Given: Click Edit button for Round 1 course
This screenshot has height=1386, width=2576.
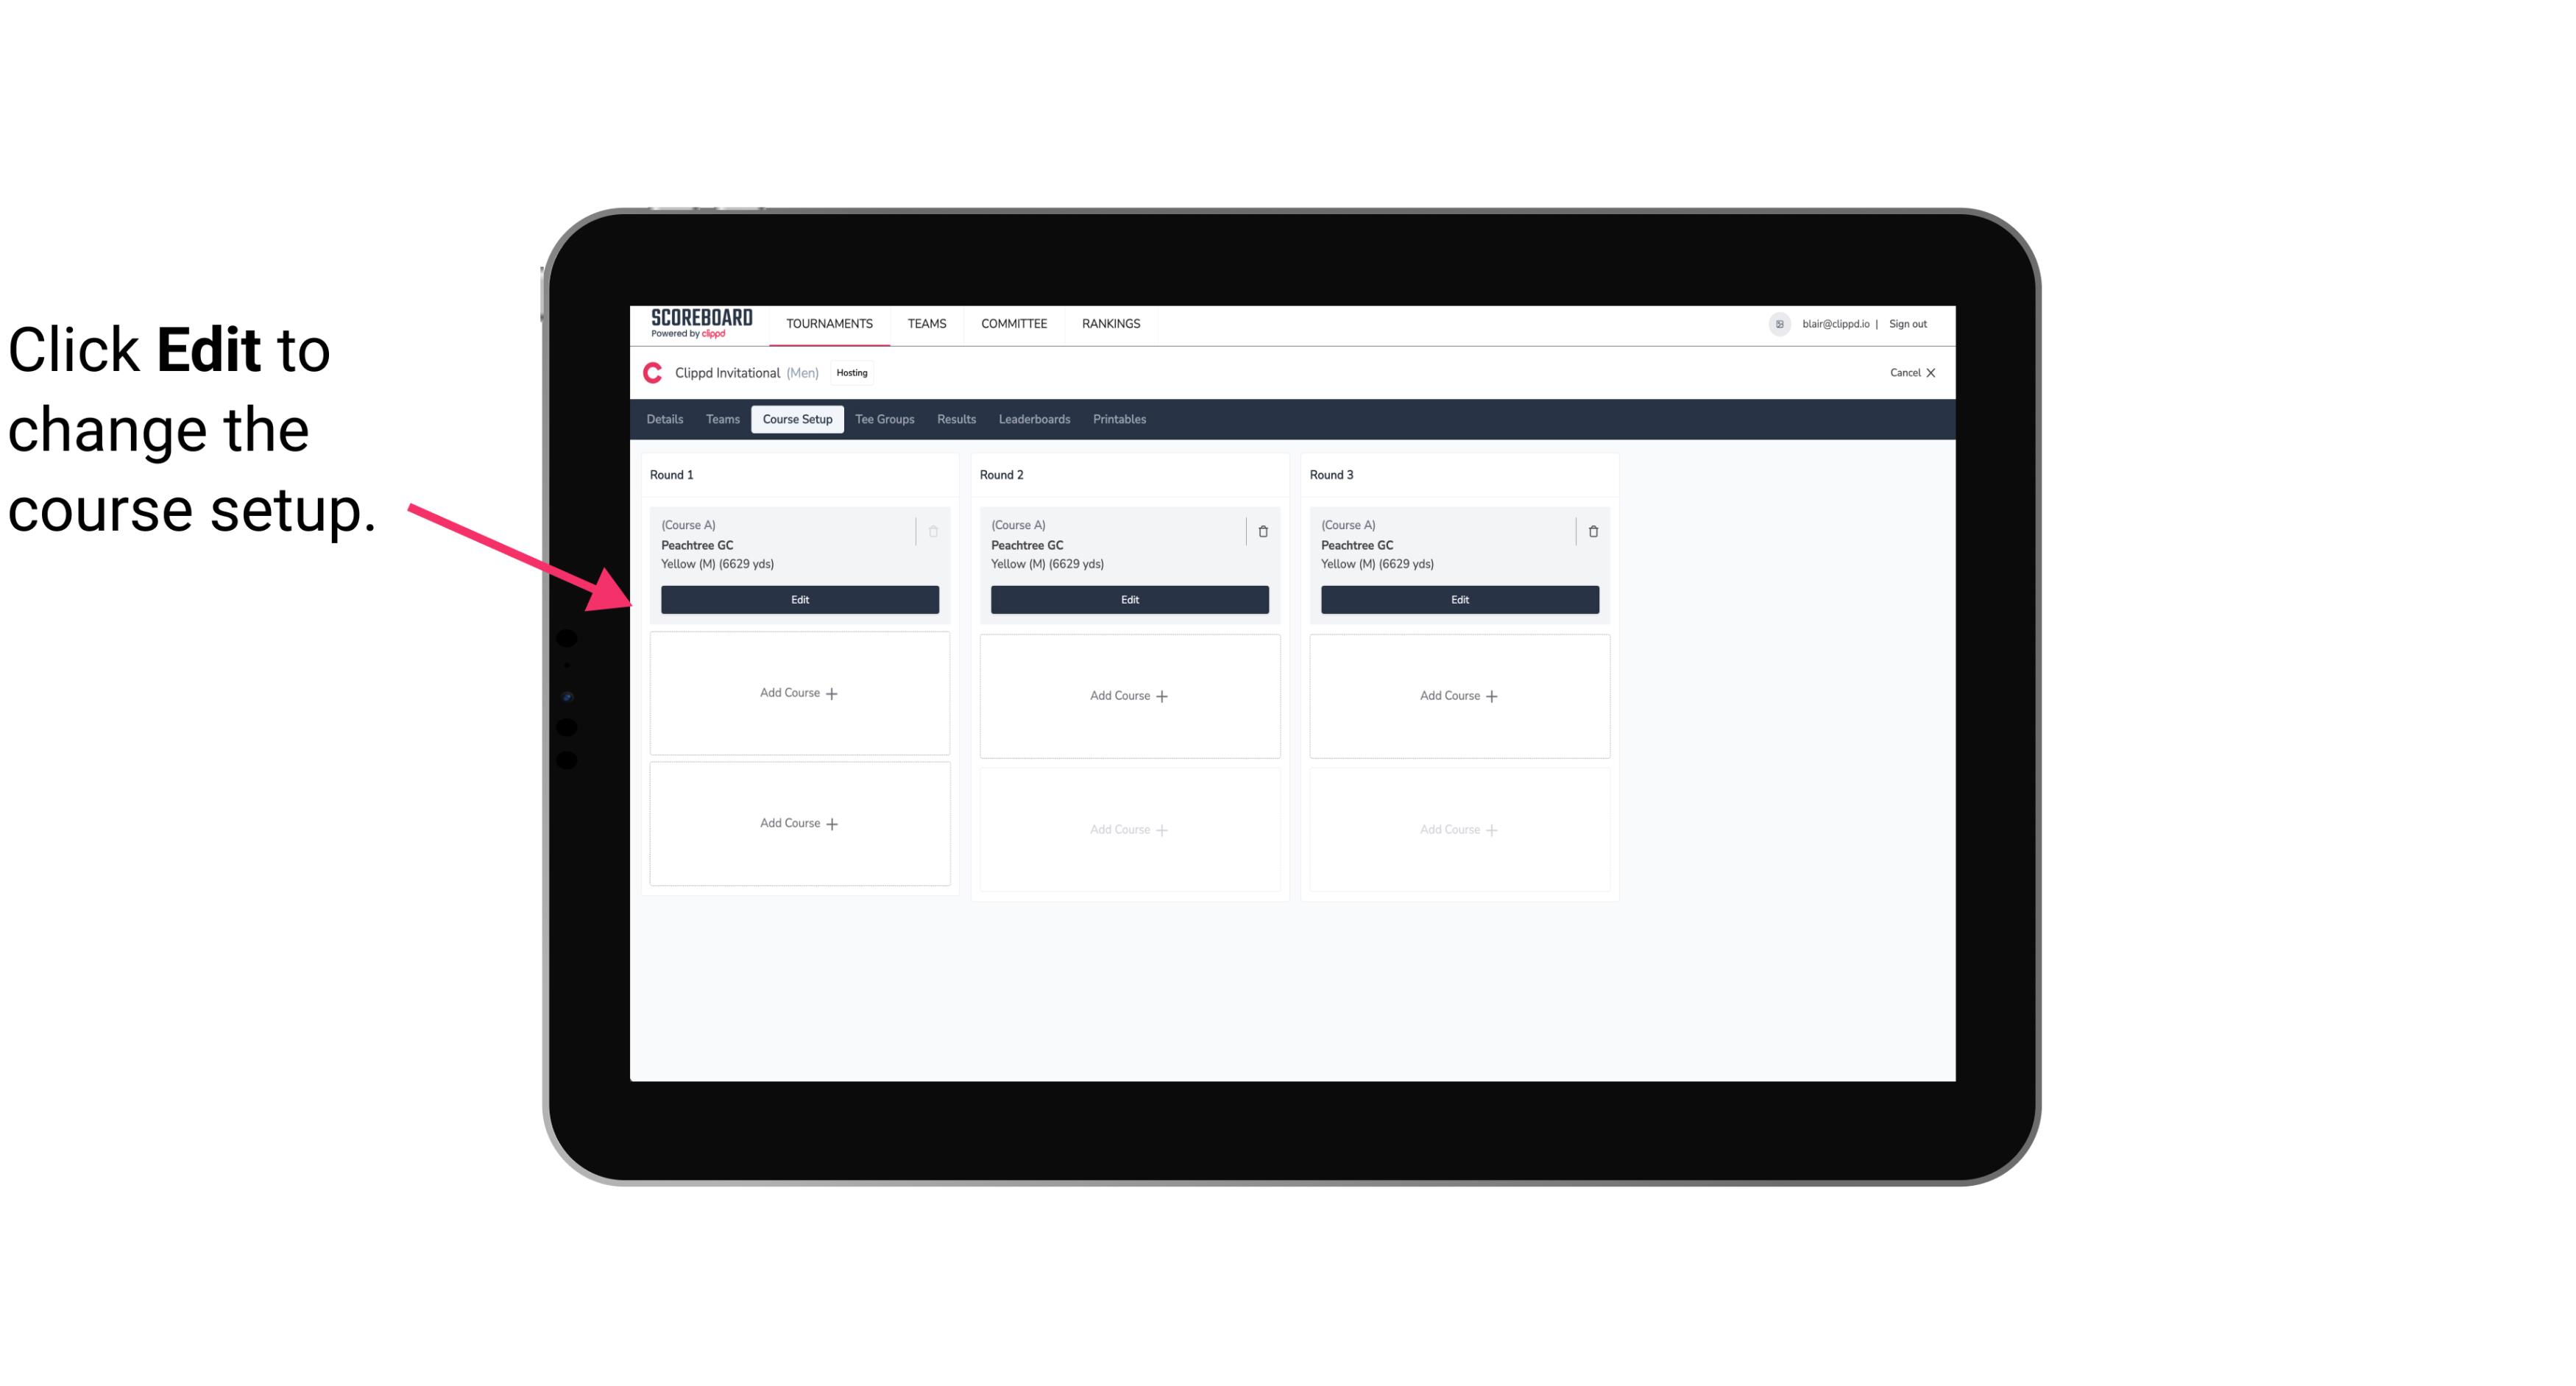Looking at the screenshot, I should point(799,599).
